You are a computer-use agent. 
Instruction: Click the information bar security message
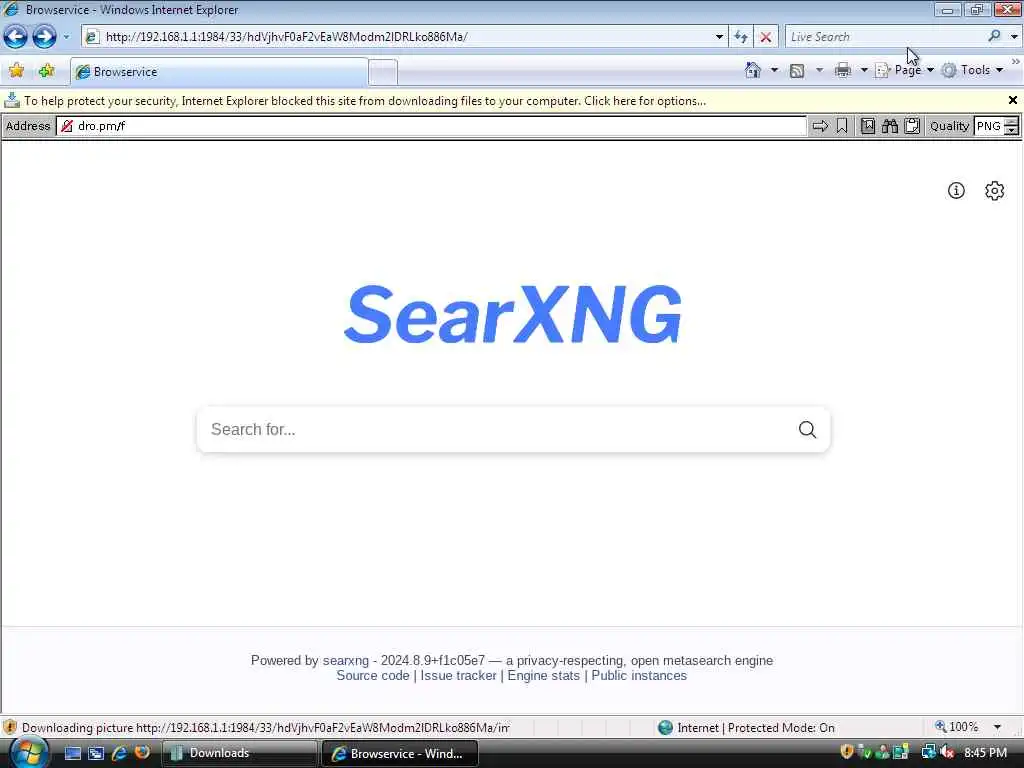(365, 101)
